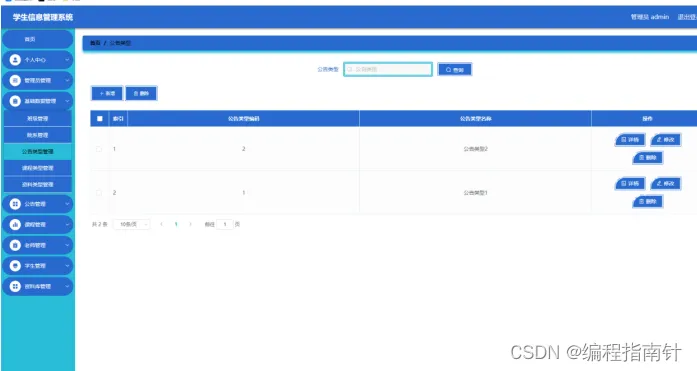Click the 个人中心 user icon in sidebar
Image resolution: width=697 pixels, height=371 pixels.
(15, 60)
